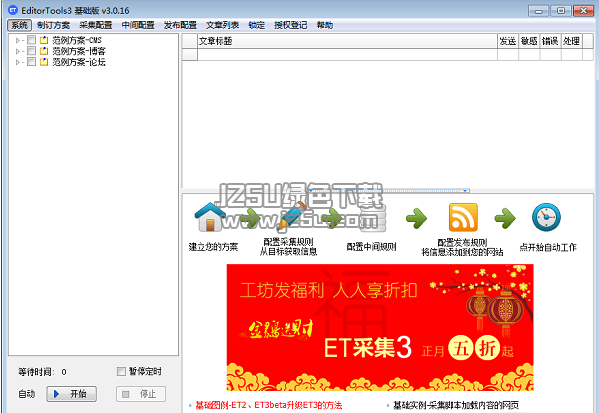Click the 配置采集规则 label
Image resolution: width=599 pixels, height=413 pixels.
point(288,242)
